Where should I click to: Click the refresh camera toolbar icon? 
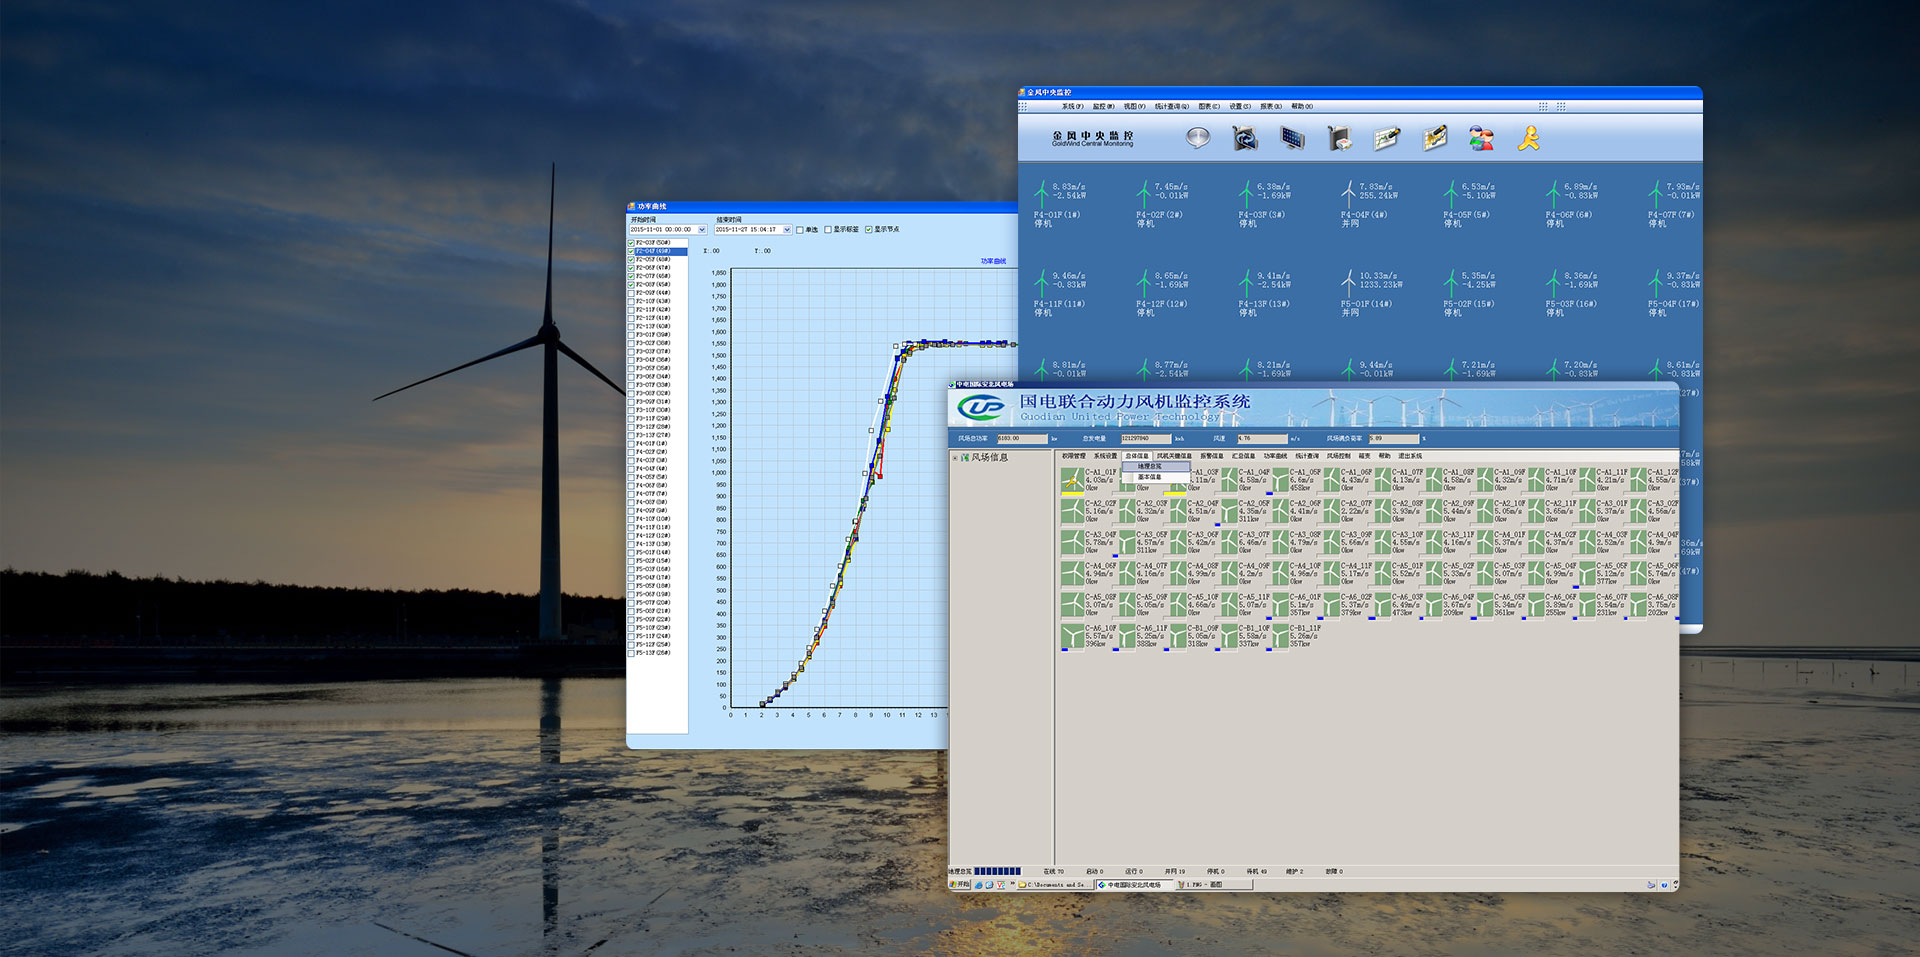pyautogui.click(x=1244, y=138)
